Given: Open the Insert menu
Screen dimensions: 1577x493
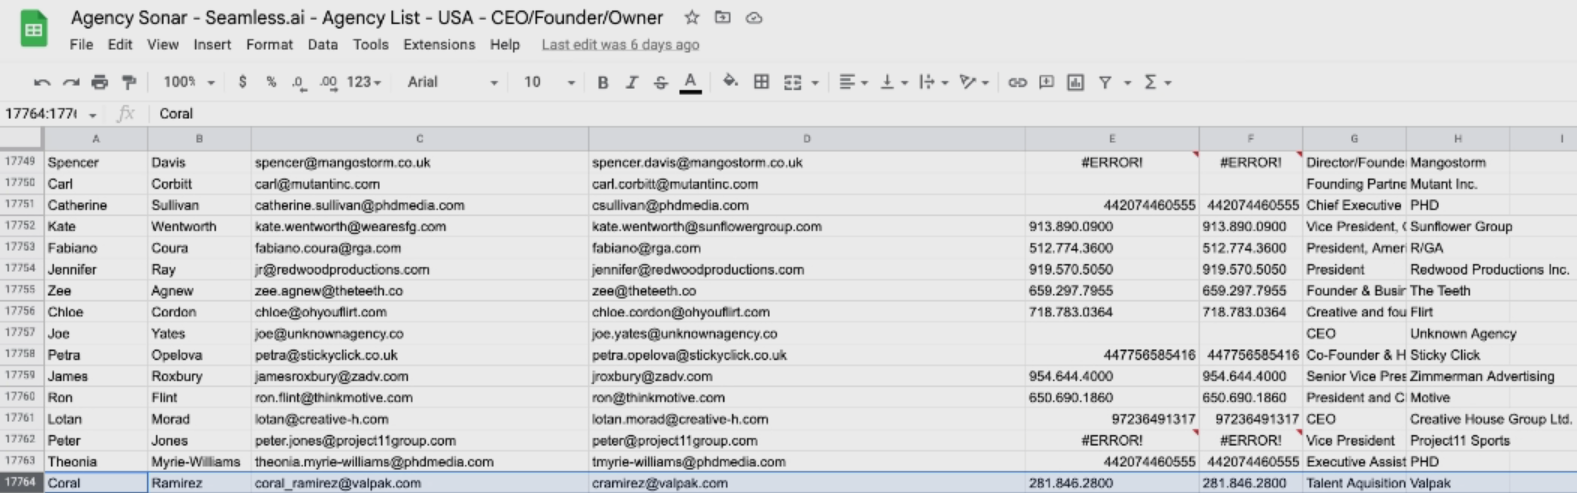Looking at the screenshot, I should tap(212, 44).
